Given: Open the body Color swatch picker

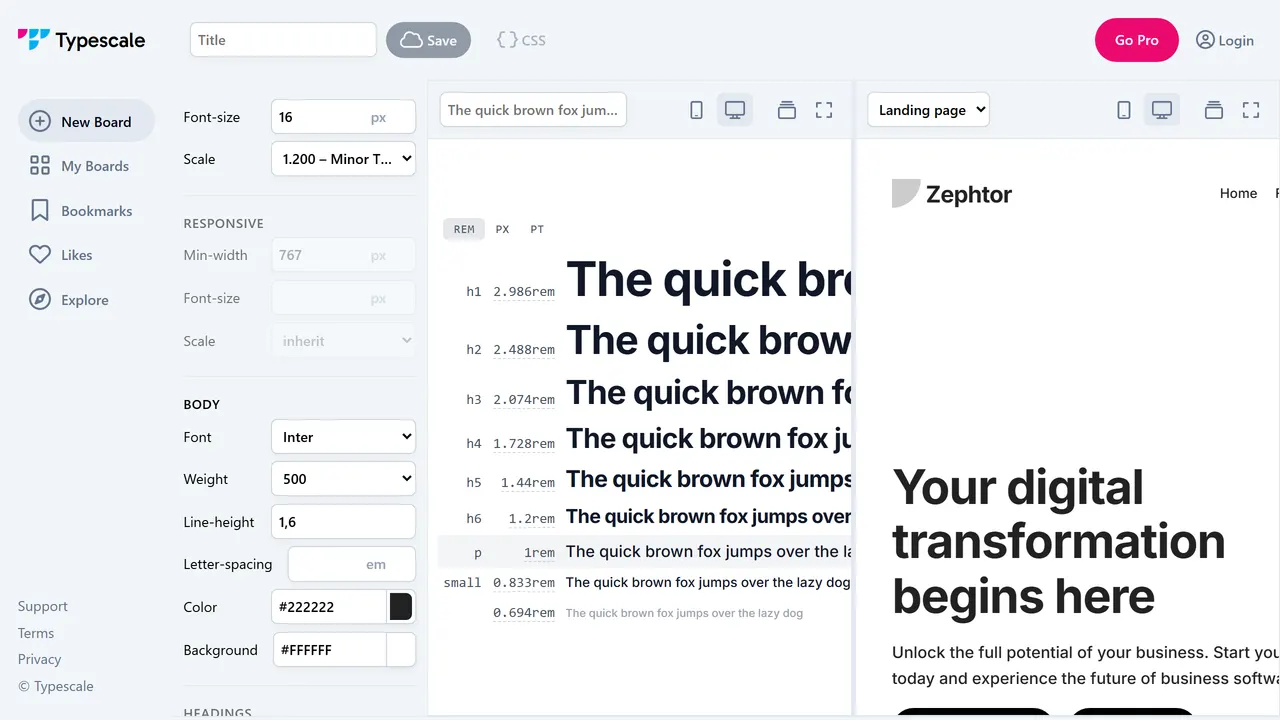Looking at the screenshot, I should [x=401, y=607].
